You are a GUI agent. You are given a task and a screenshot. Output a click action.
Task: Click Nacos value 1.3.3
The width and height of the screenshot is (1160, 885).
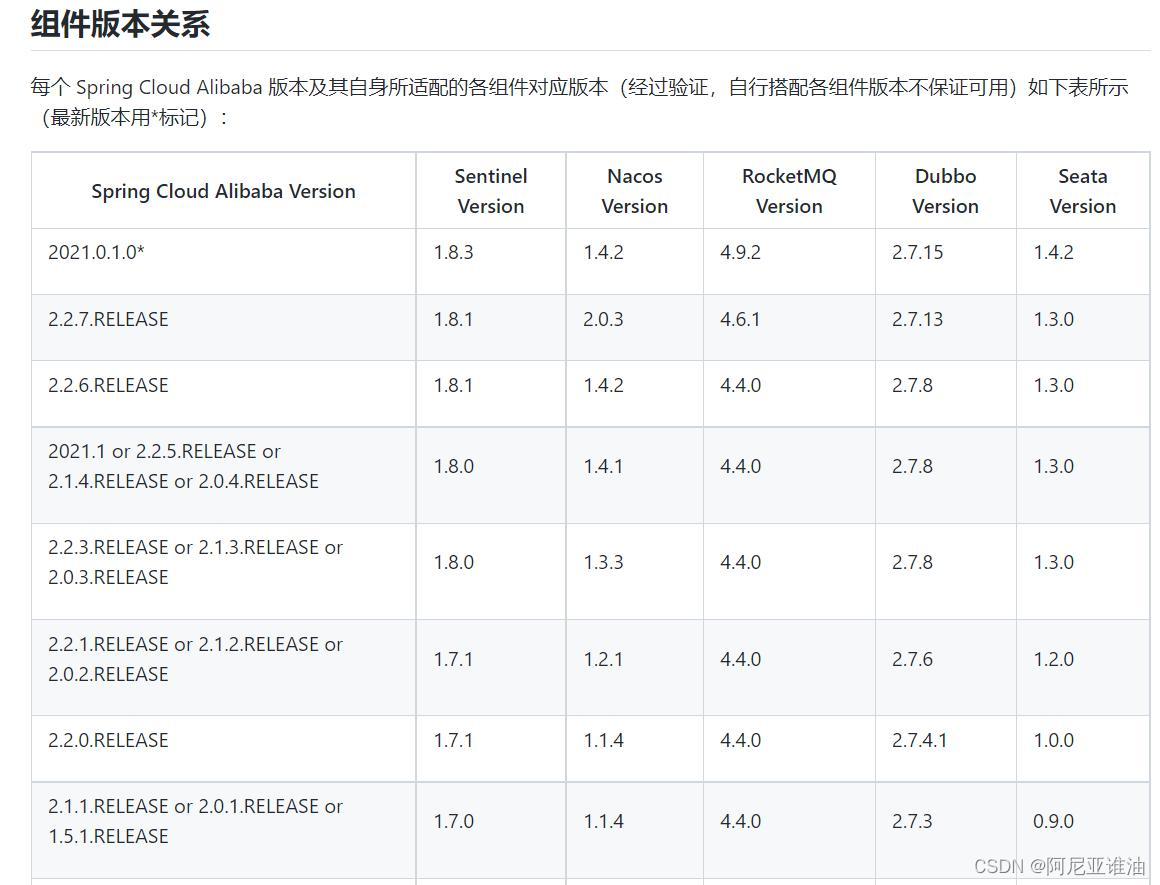click(x=603, y=562)
